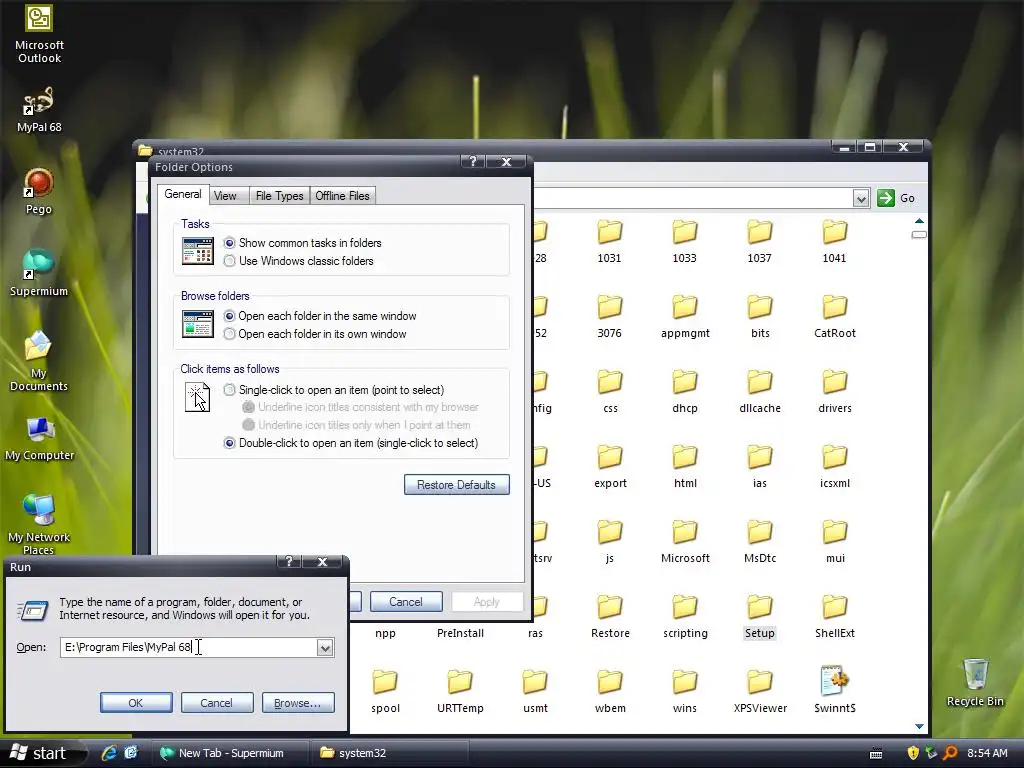Click the Run dialog help button
This screenshot has height=768, width=1024.
(289, 562)
